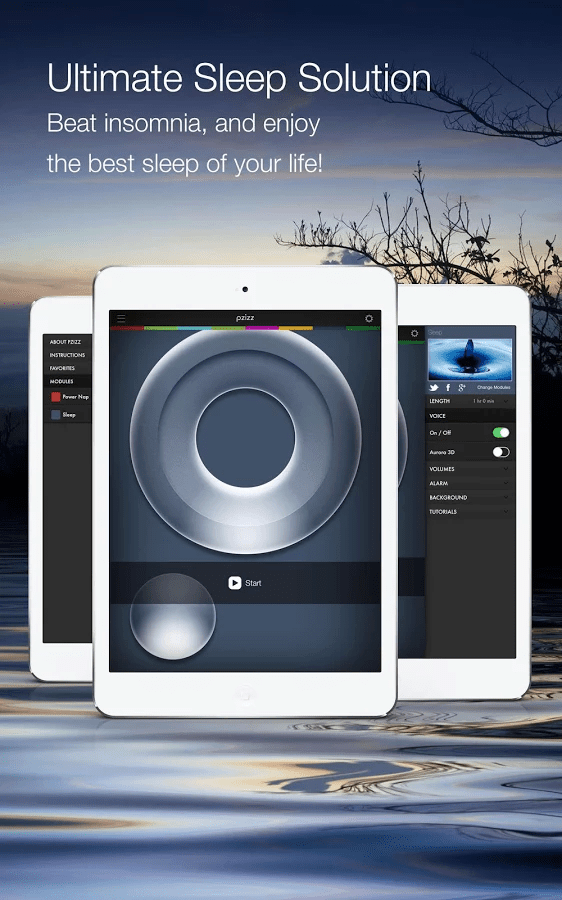Share on Twitter via bird icon
The height and width of the screenshot is (900, 562).
[x=434, y=387]
